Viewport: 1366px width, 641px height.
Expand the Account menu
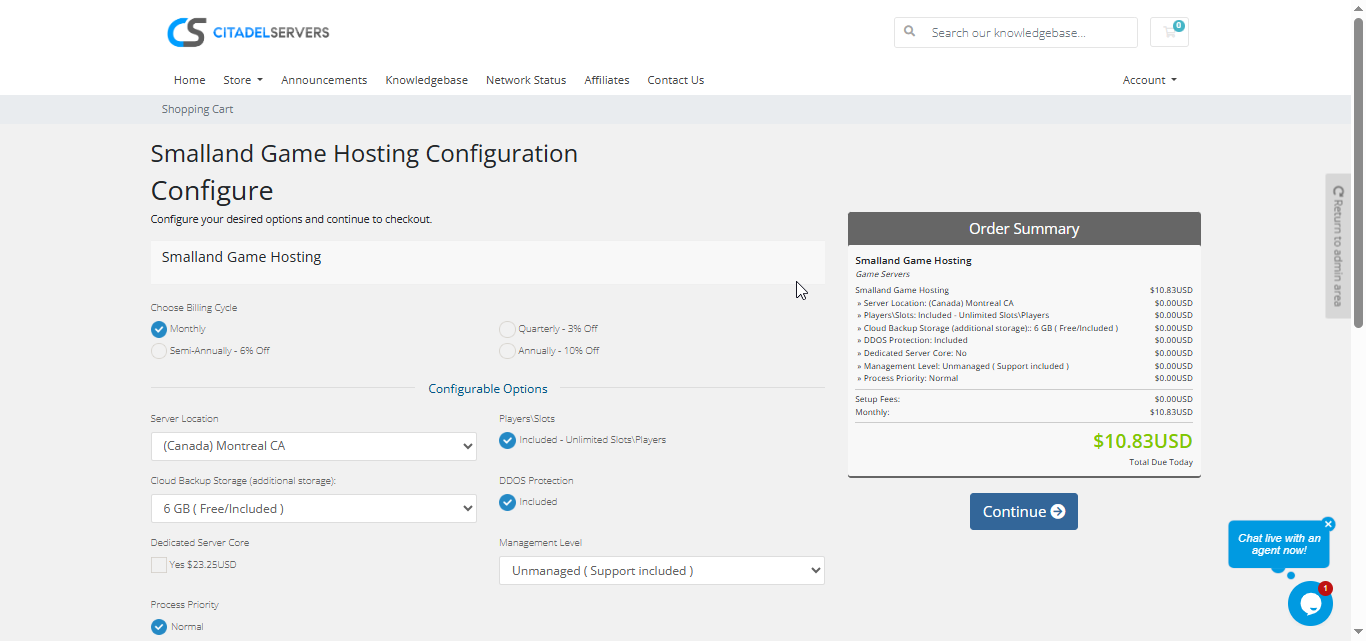[1149, 80]
